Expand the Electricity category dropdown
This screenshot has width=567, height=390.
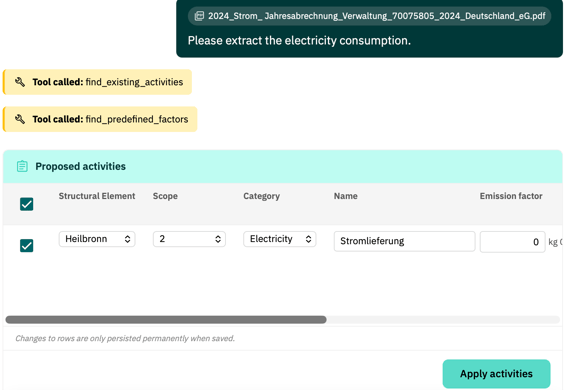[x=280, y=239]
